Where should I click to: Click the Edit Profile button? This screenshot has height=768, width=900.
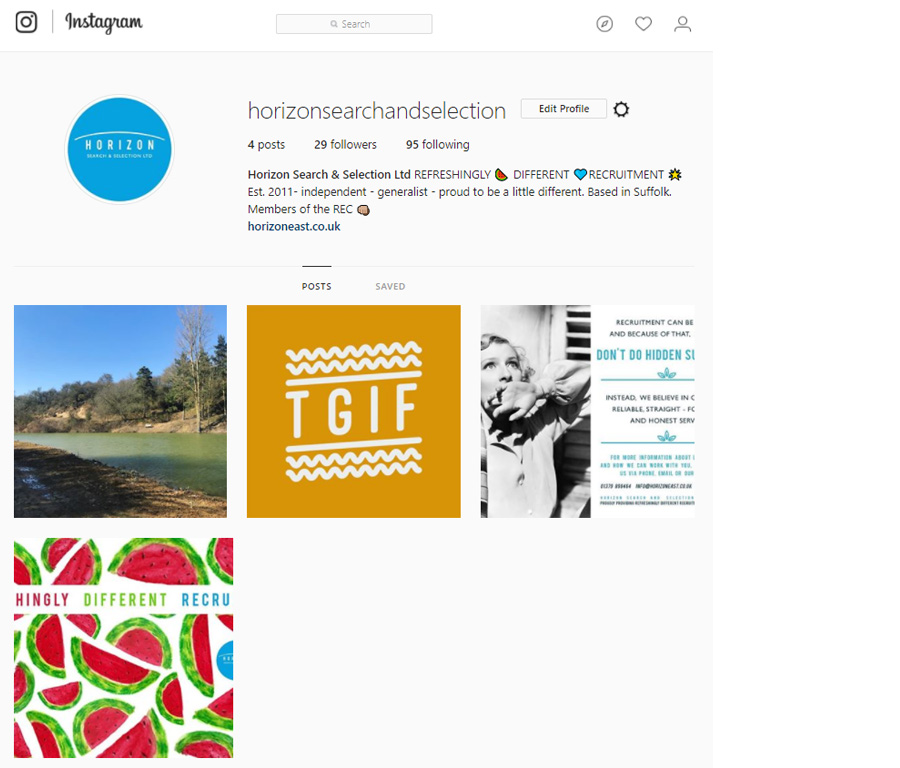pyautogui.click(x=564, y=108)
